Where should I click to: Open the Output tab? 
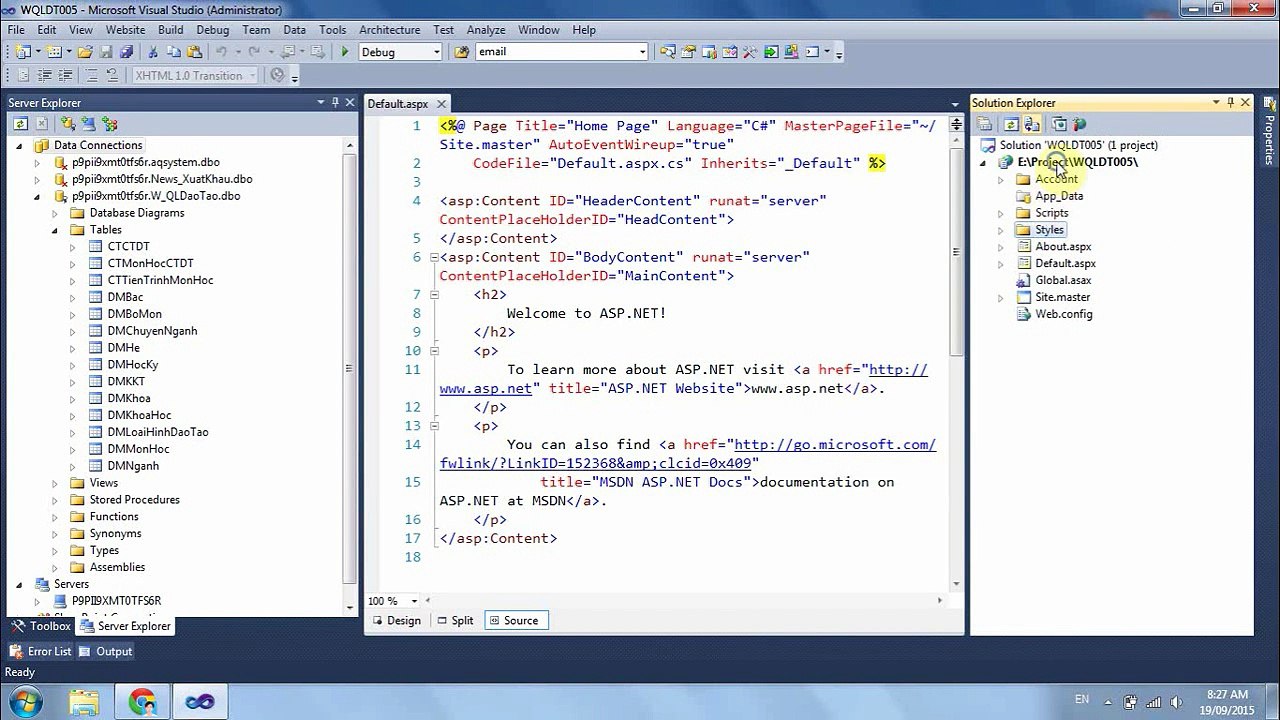pos(105,651)
